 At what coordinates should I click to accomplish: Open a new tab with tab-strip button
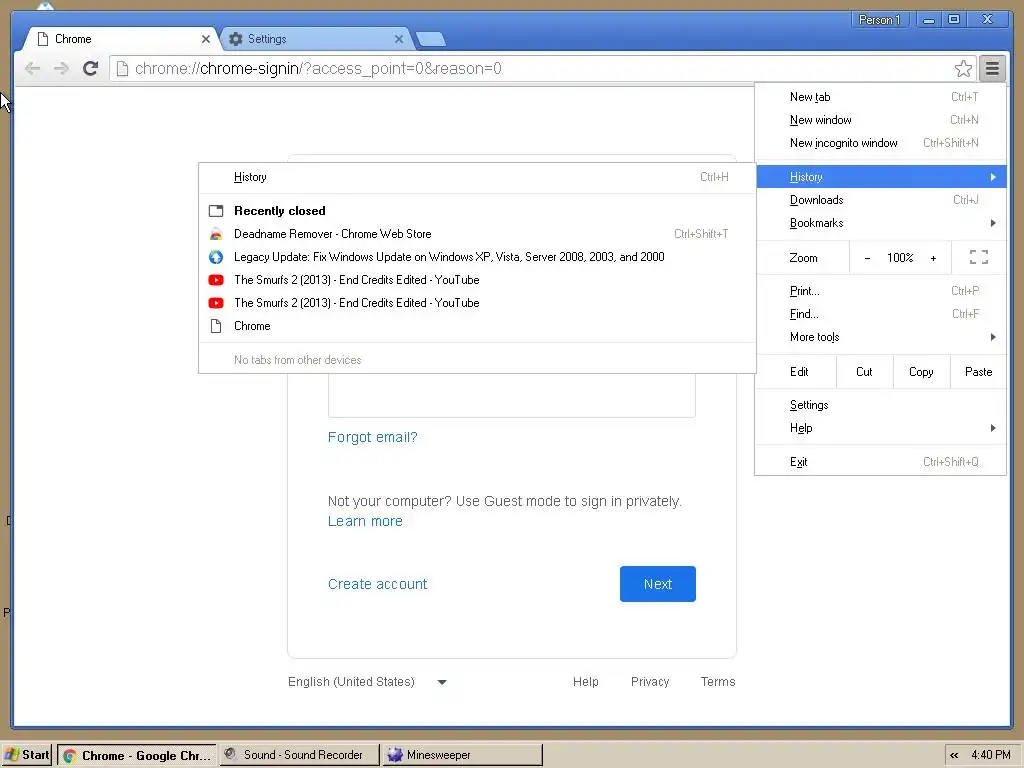(x=431, y=39)
